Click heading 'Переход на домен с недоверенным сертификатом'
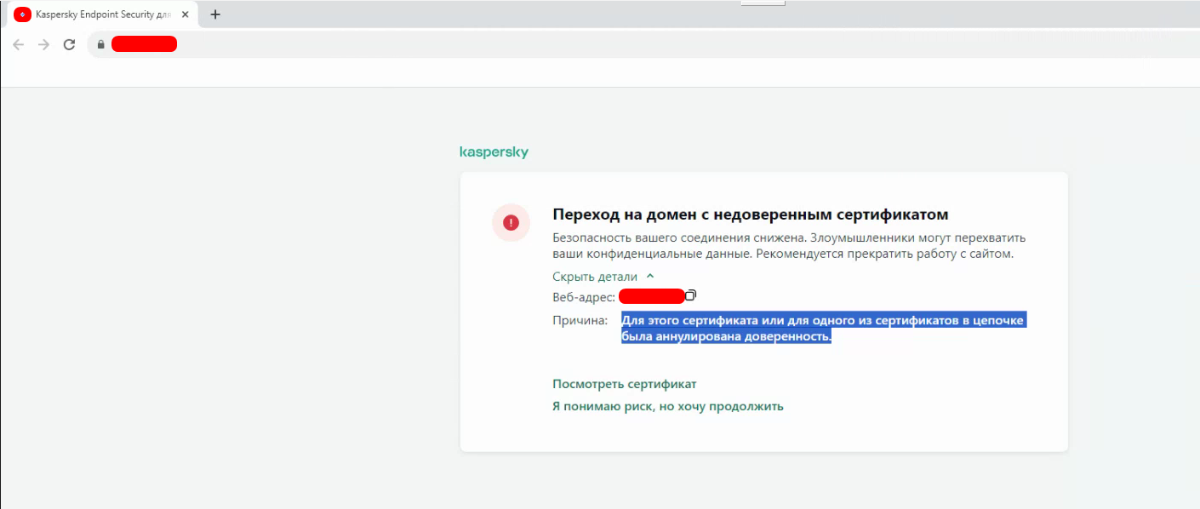The height and width of the screenshot is (509, 1200). (750, 214)
